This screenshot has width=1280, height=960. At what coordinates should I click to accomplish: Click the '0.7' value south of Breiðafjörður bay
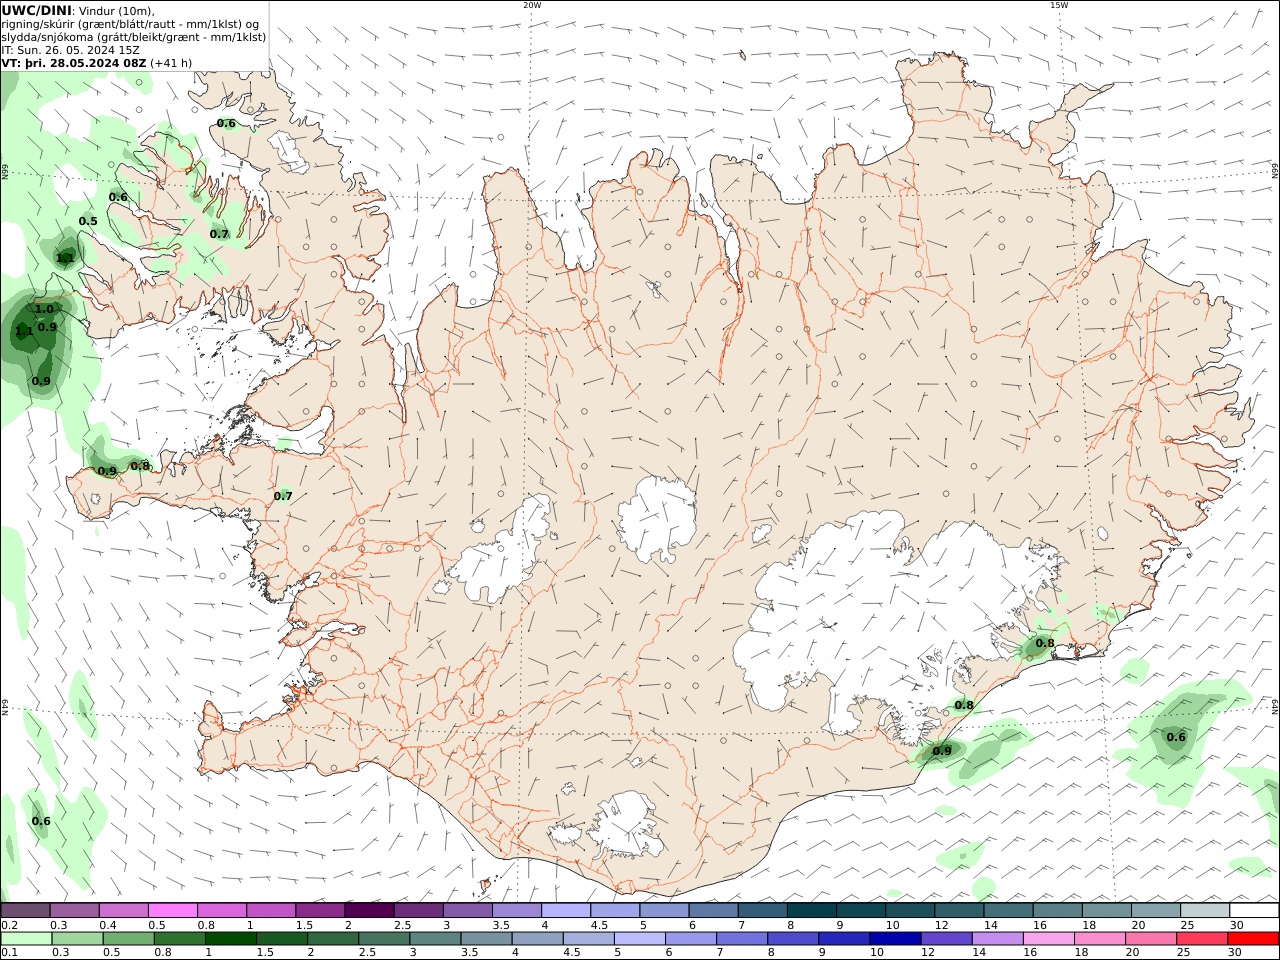(283, 495)
